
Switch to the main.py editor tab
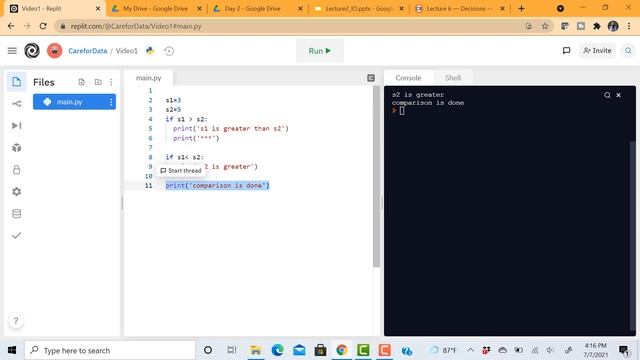[x=149, y=78]
